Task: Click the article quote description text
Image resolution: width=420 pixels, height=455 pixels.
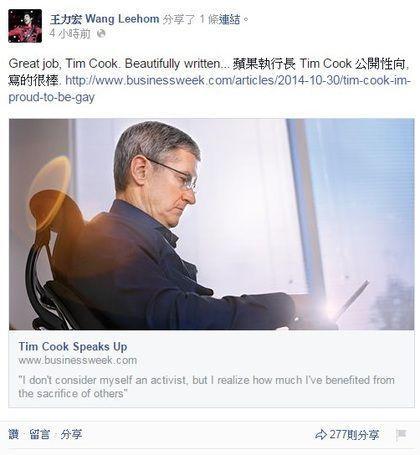Action: pos(206,387)
